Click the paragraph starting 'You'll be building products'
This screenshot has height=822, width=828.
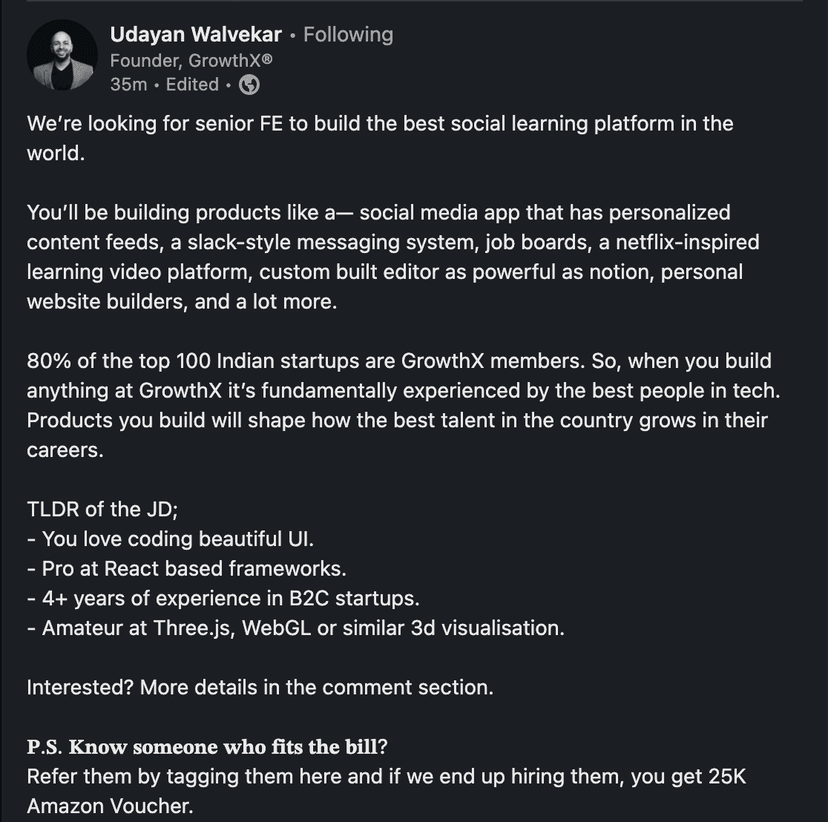380,256
